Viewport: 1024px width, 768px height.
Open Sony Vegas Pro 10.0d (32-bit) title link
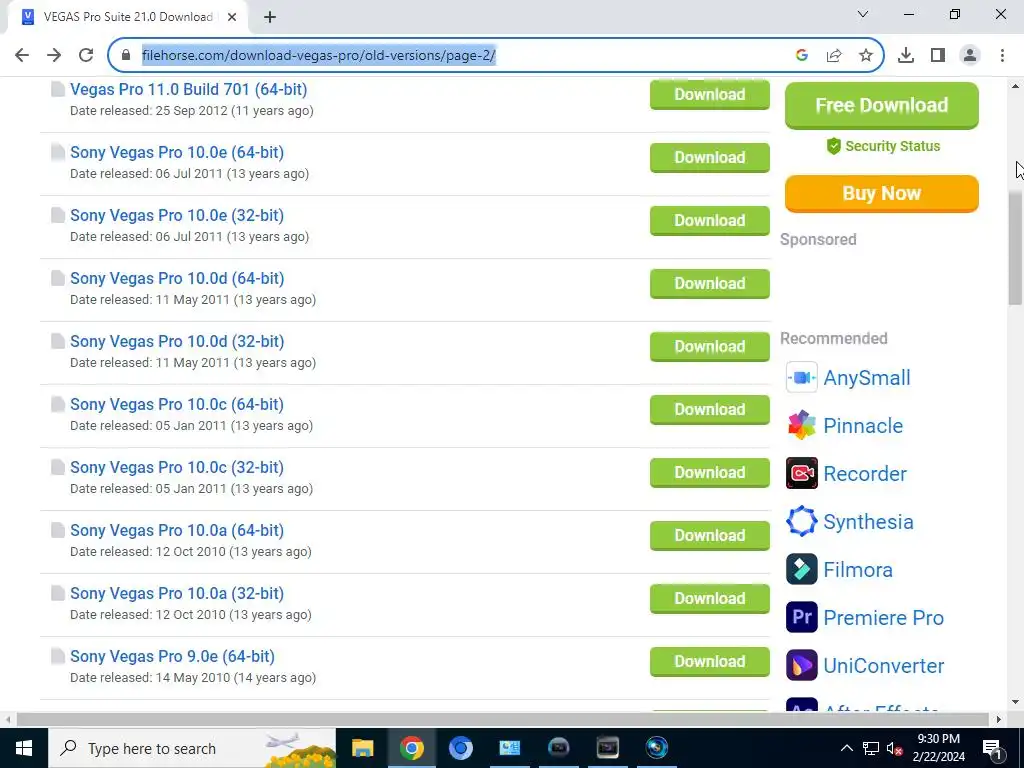177,342
